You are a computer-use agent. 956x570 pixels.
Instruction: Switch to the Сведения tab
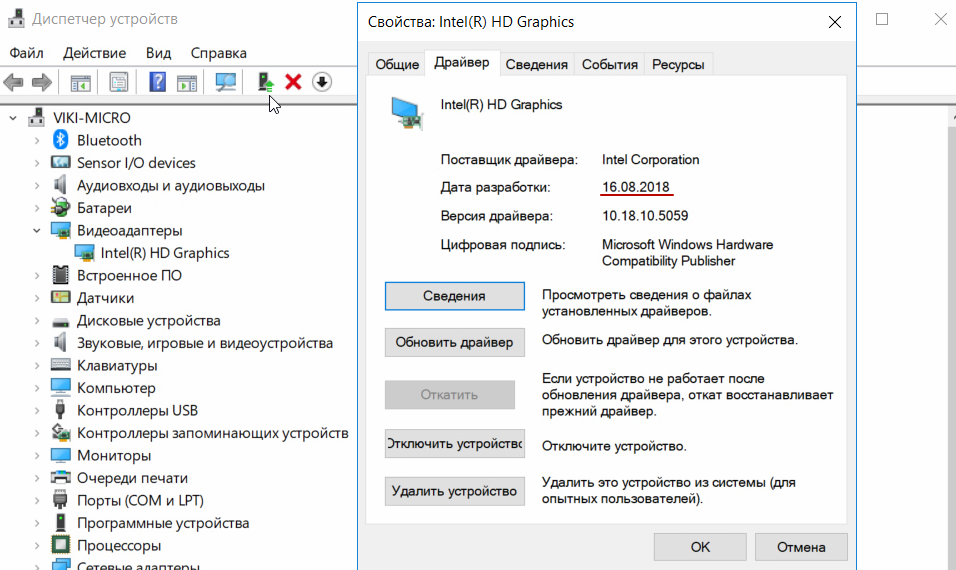(537, 64)
